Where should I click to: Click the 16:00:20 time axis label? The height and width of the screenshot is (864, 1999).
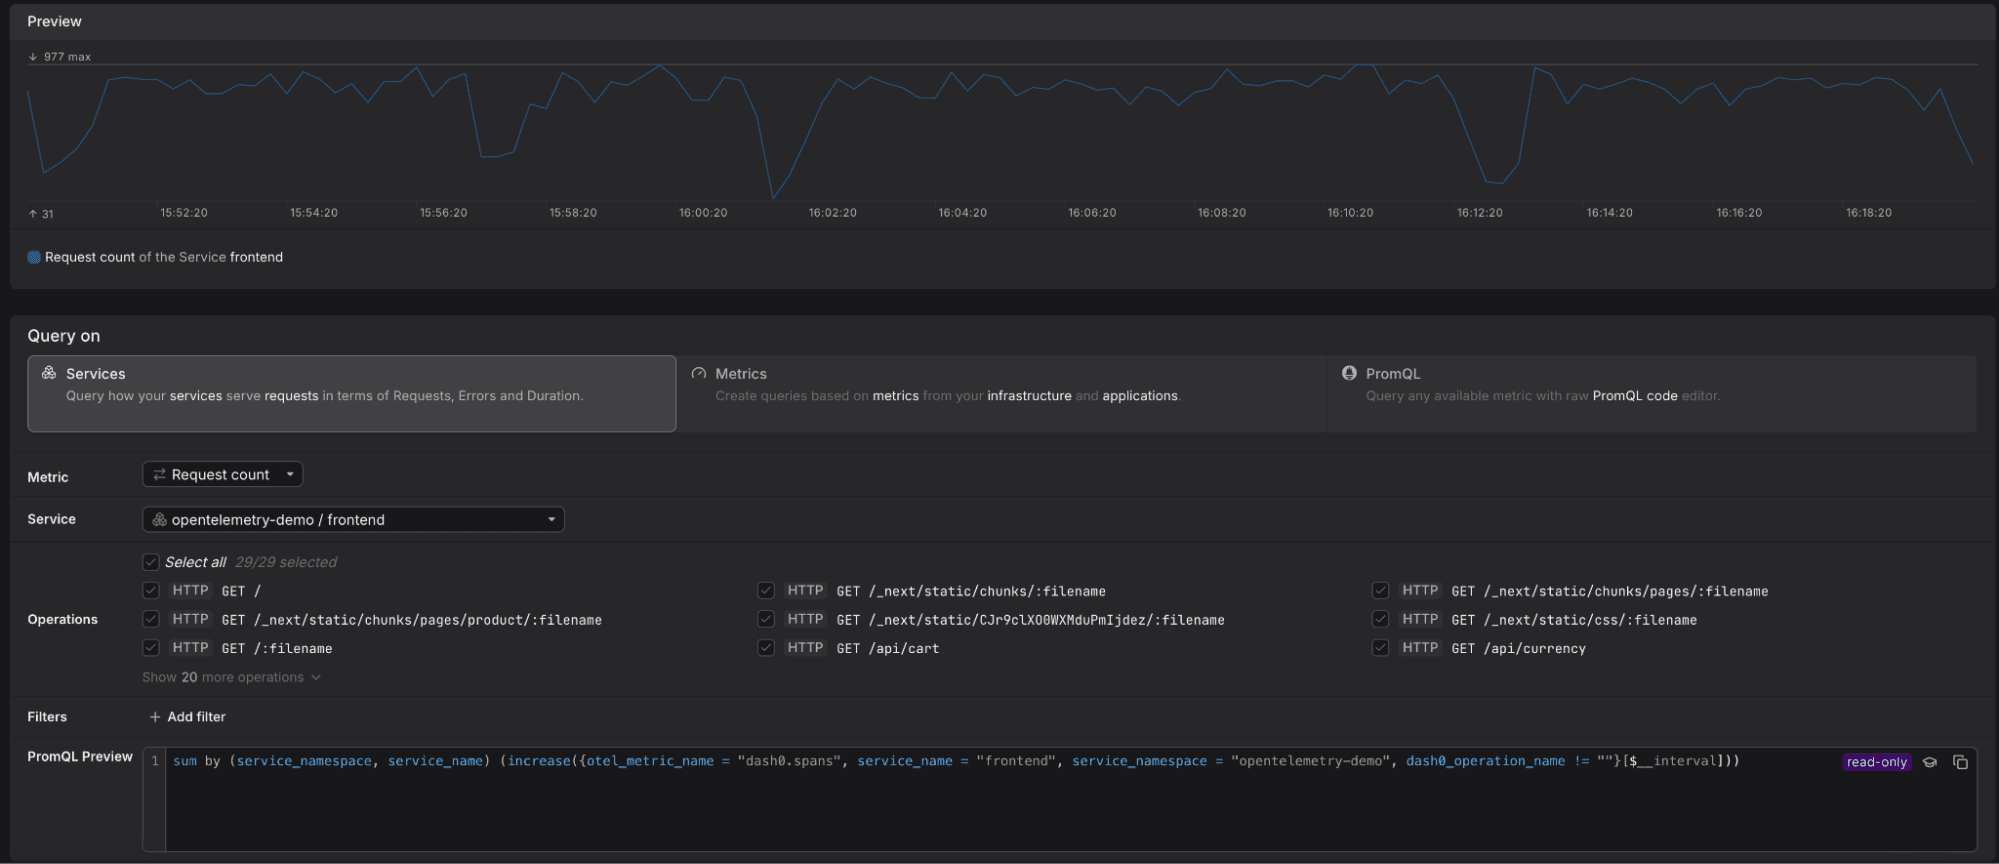(703, 213)
